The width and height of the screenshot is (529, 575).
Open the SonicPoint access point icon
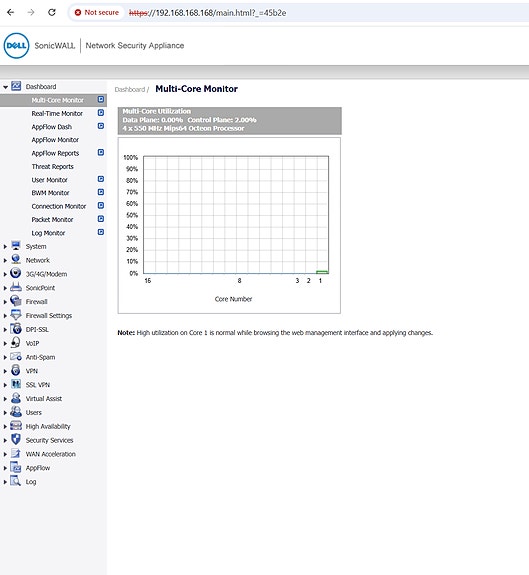(15, 287)
